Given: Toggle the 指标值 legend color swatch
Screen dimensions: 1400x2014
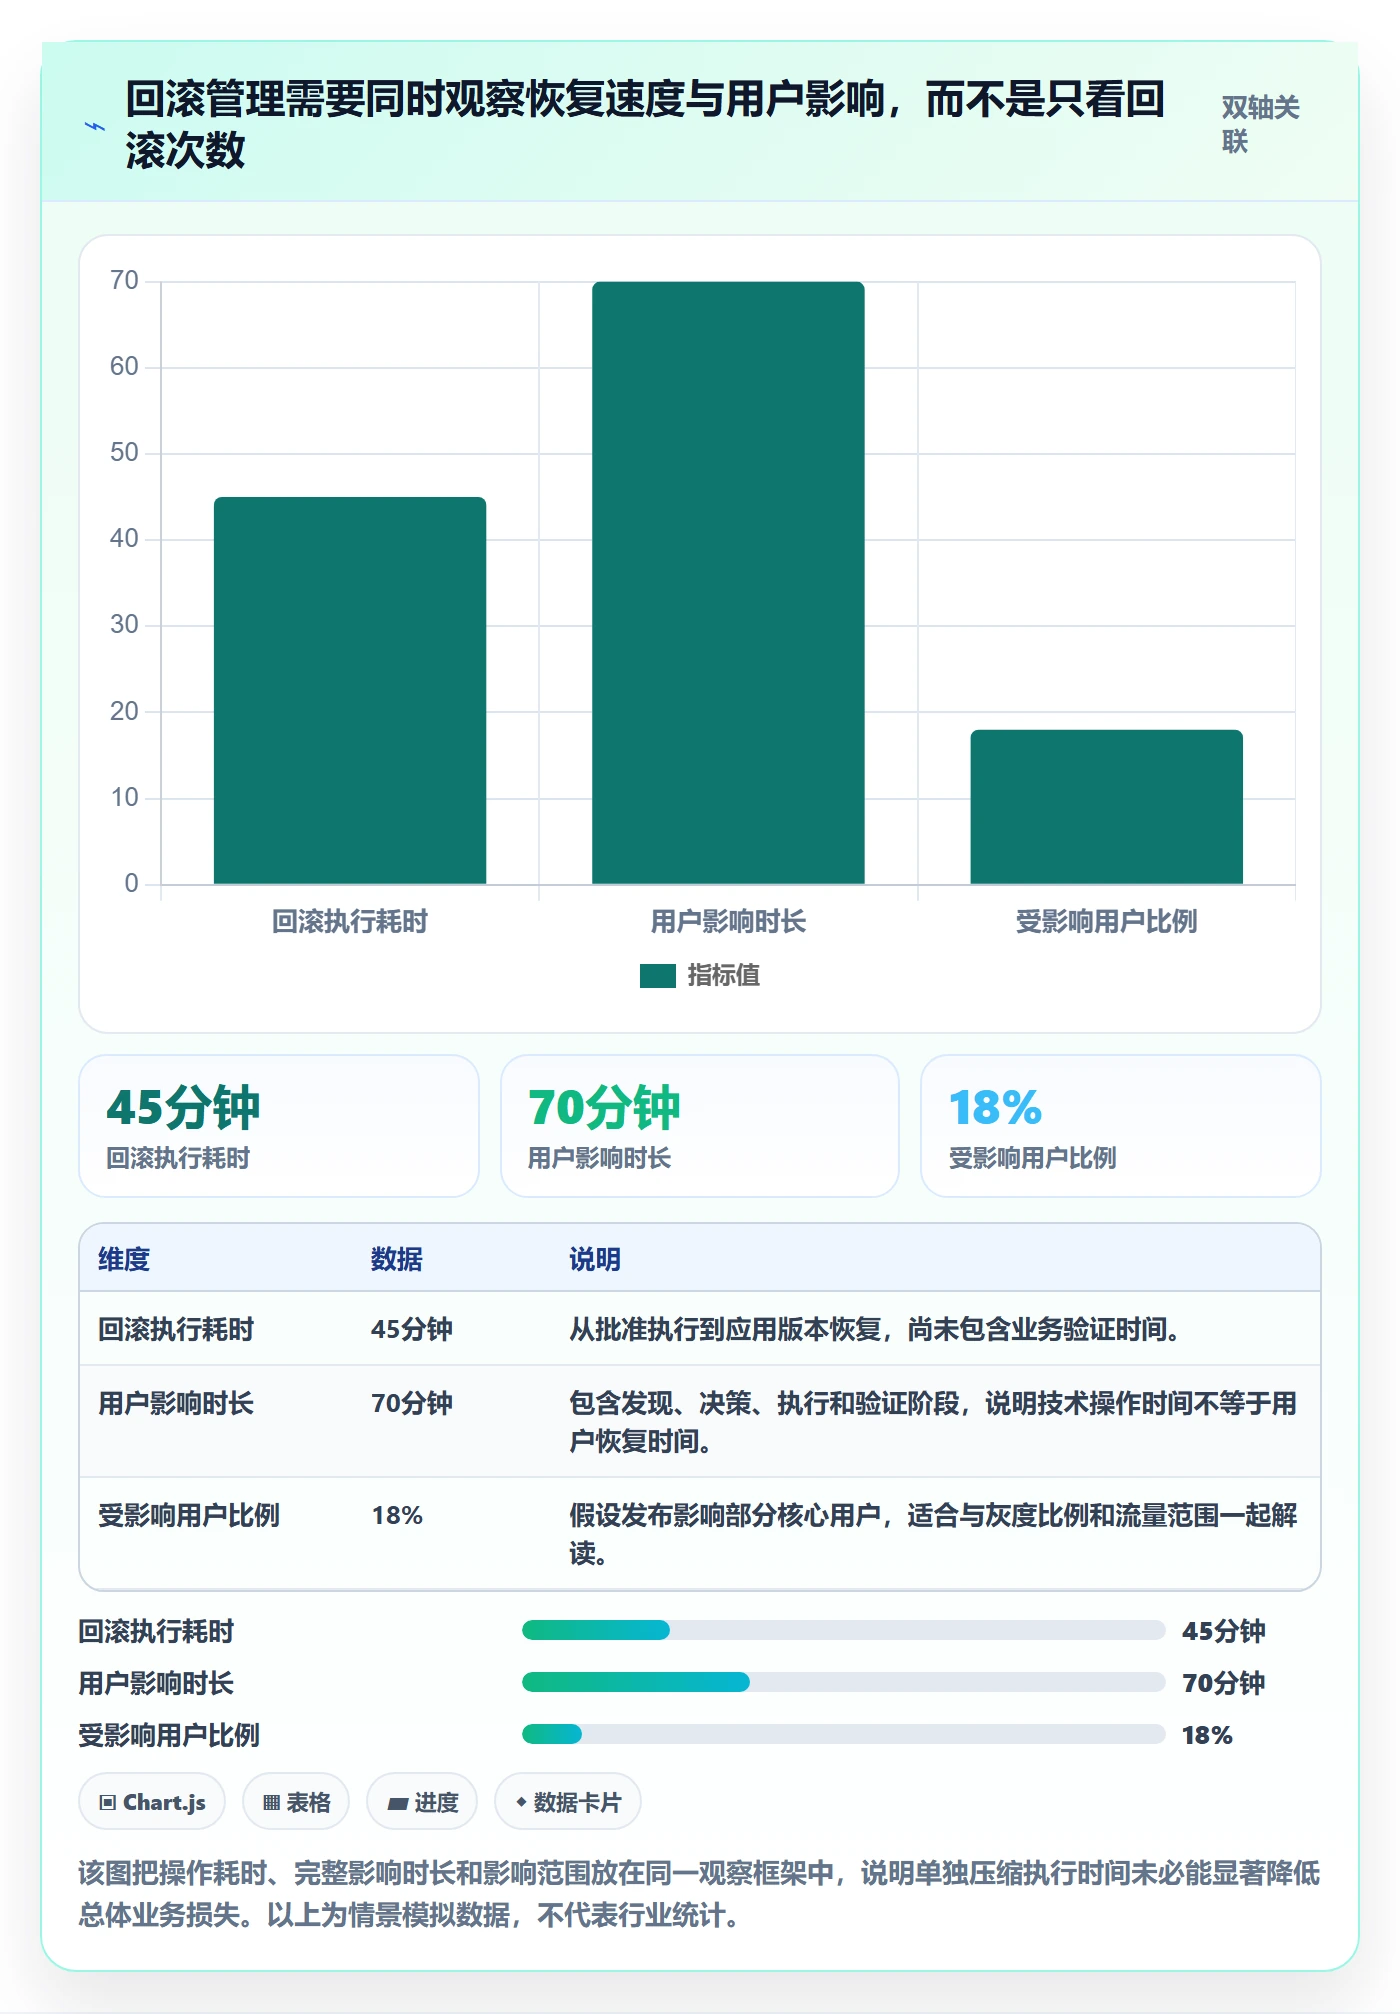Looking at the screenshot, I should pos(658,975).
